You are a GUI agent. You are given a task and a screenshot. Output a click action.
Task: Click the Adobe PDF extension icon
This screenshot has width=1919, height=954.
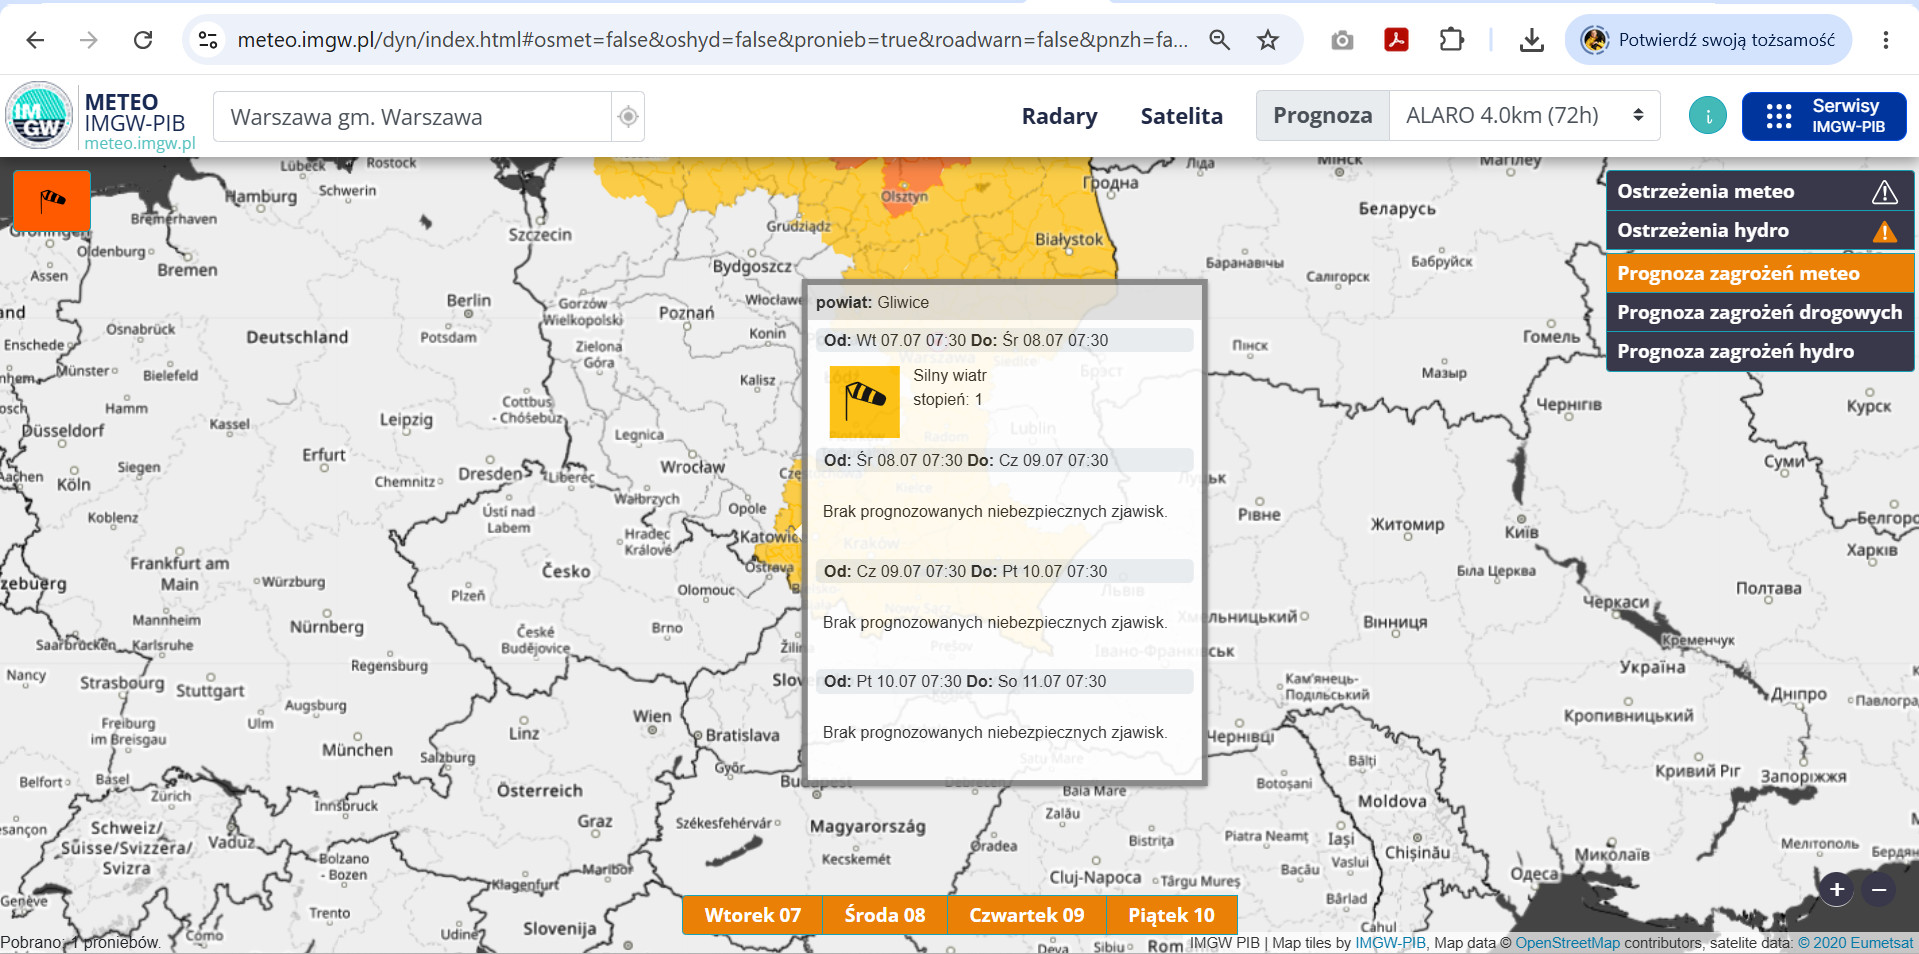click(x=1396, y=40)
